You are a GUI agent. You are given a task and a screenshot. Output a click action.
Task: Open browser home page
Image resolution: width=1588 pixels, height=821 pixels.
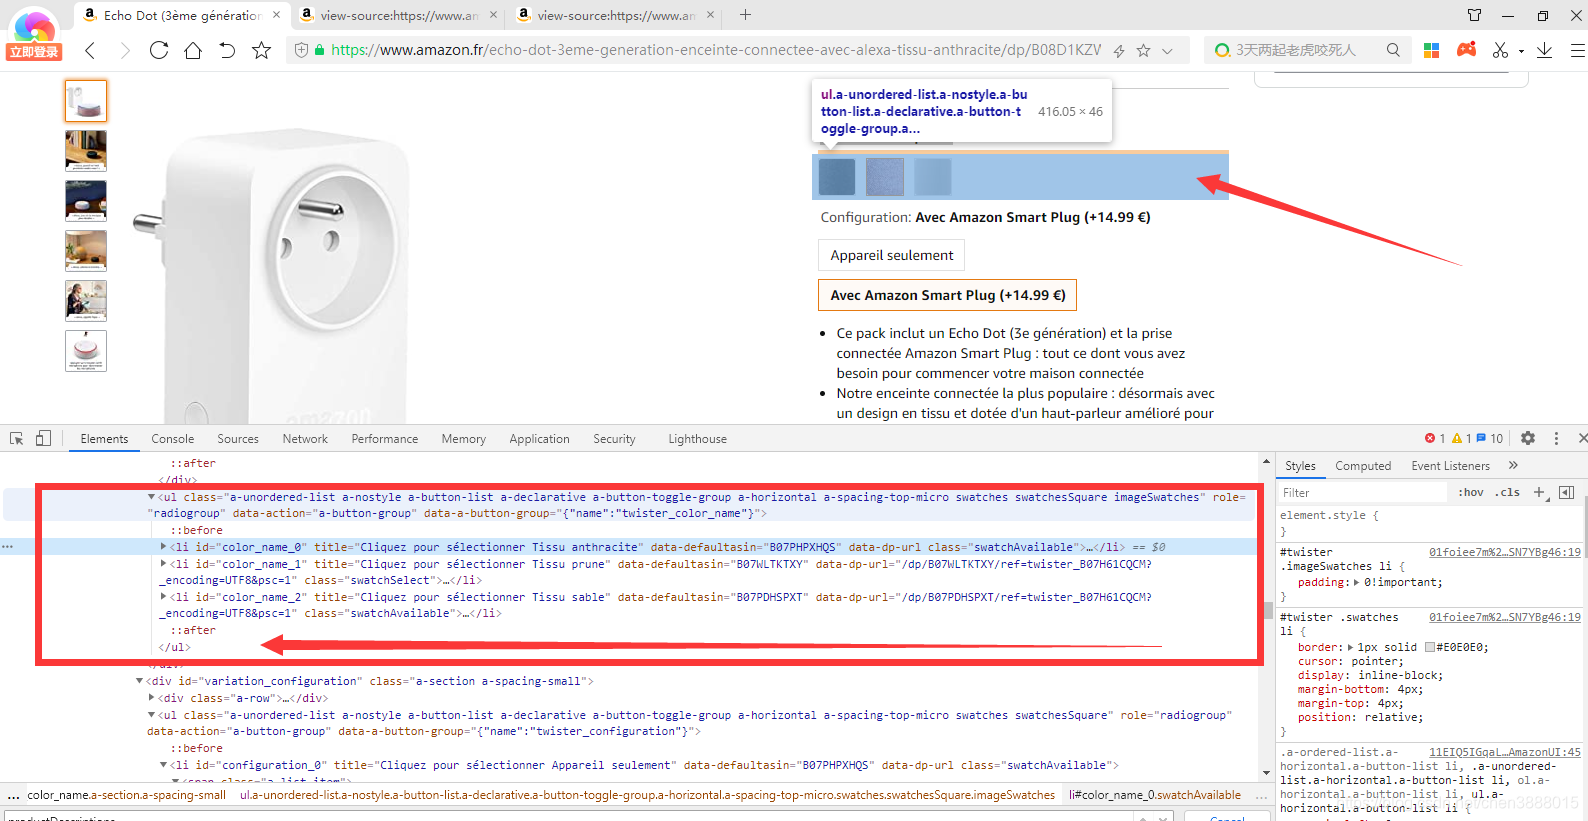tap(193, 50)
